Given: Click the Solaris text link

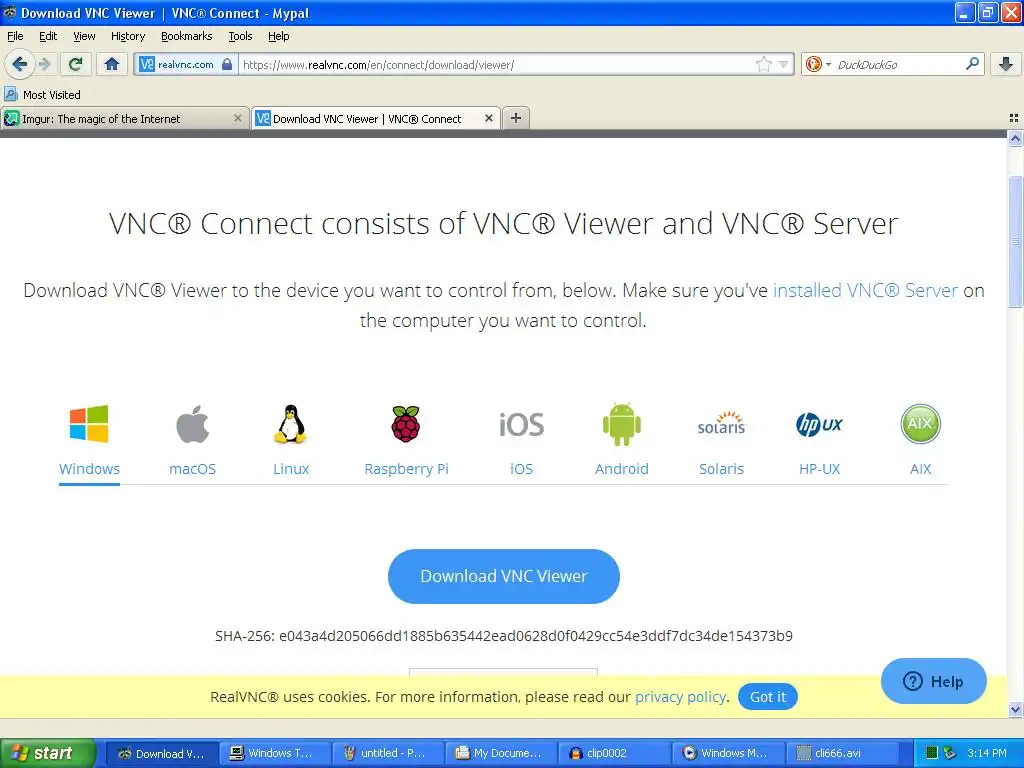Looking at the screenshot, I should 722,469.
